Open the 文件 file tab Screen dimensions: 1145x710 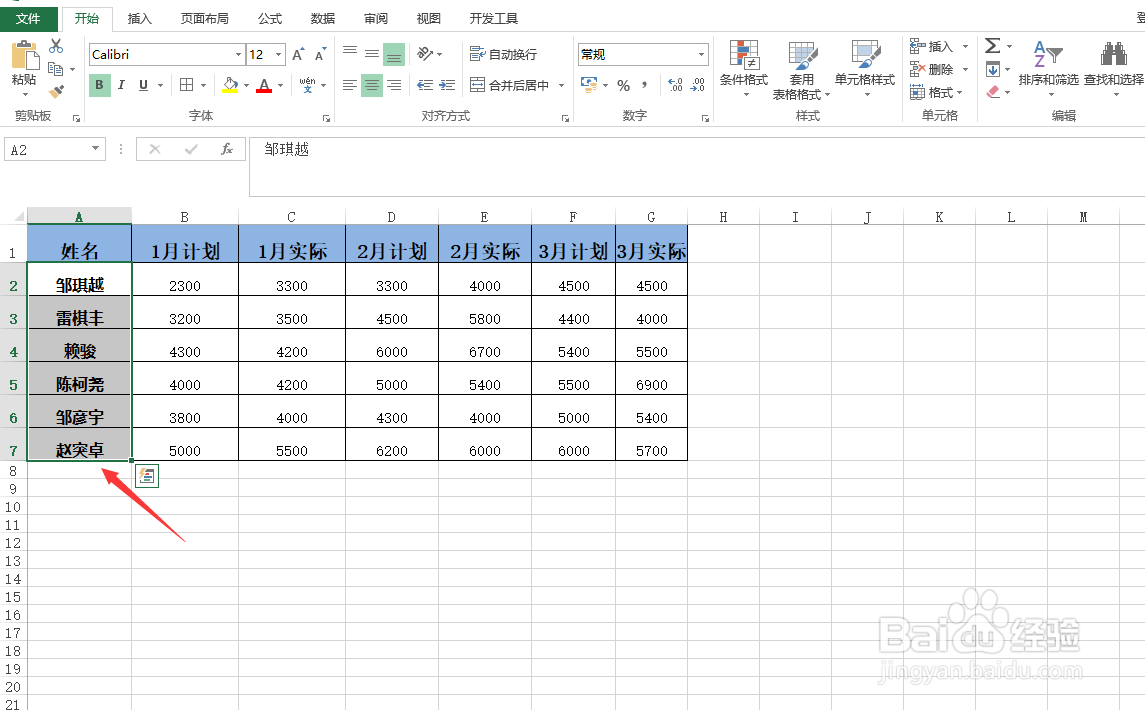[28, 18]
